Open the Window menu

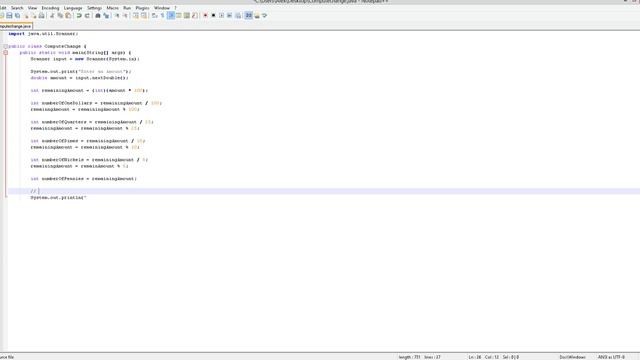(162, 8)
